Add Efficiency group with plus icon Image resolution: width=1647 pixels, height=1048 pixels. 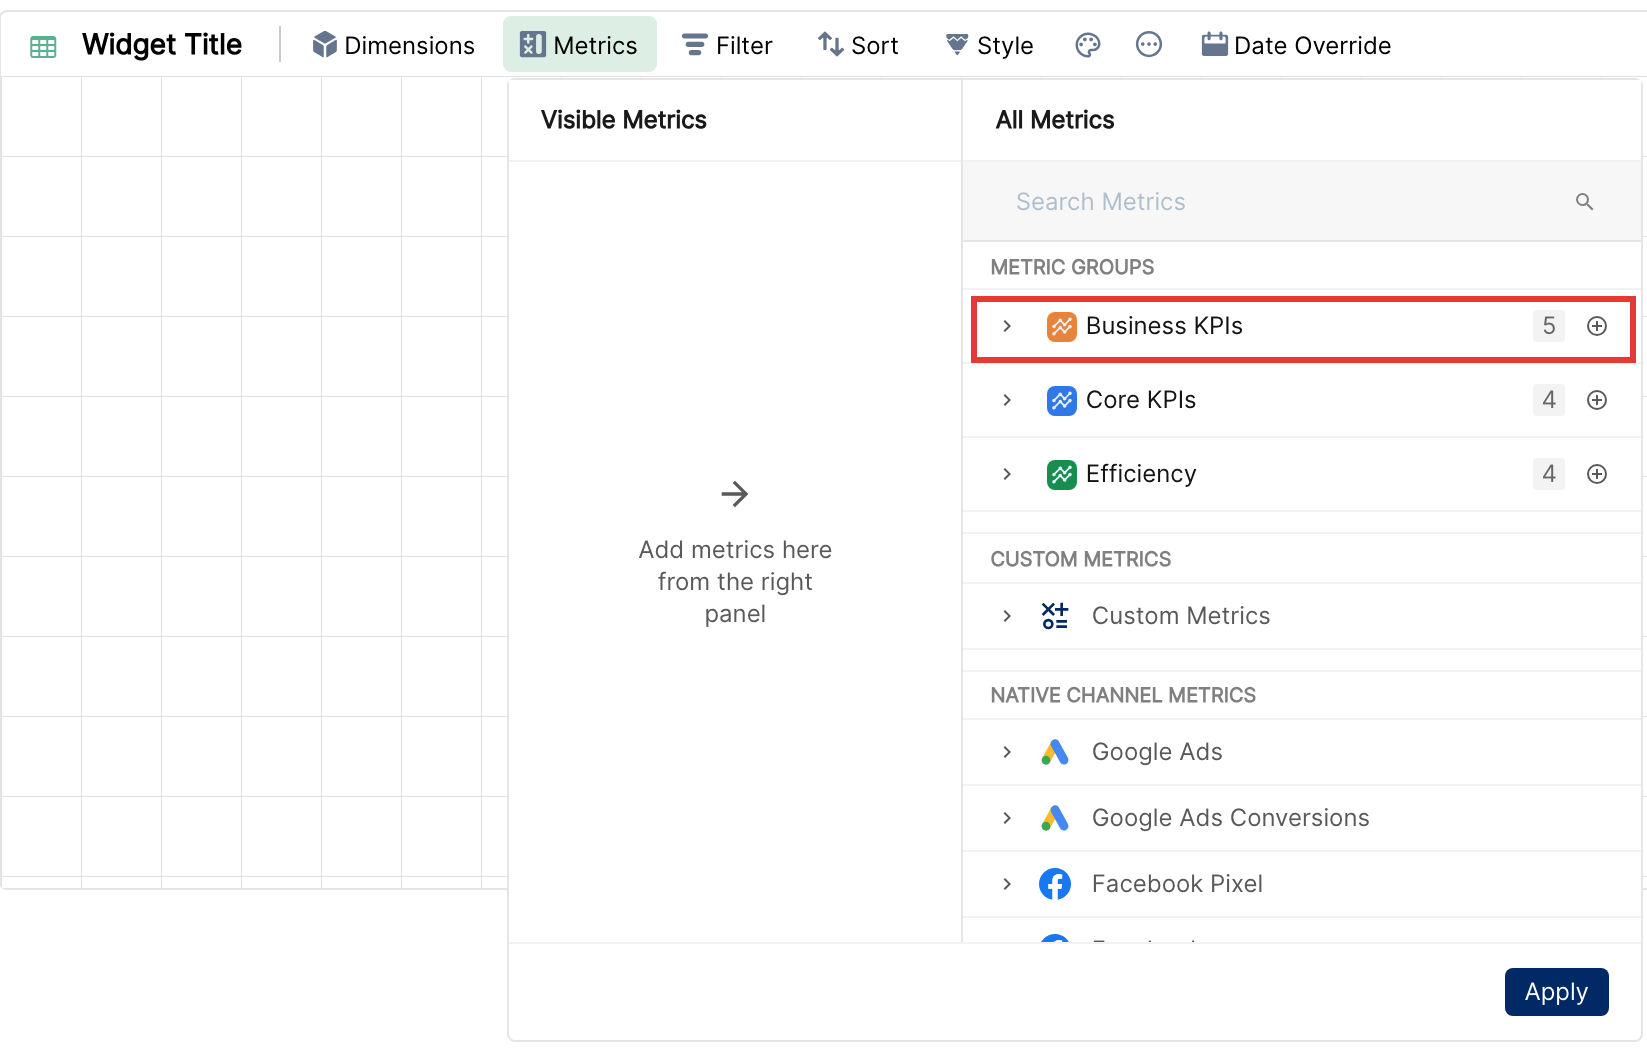pos(1597,474)
